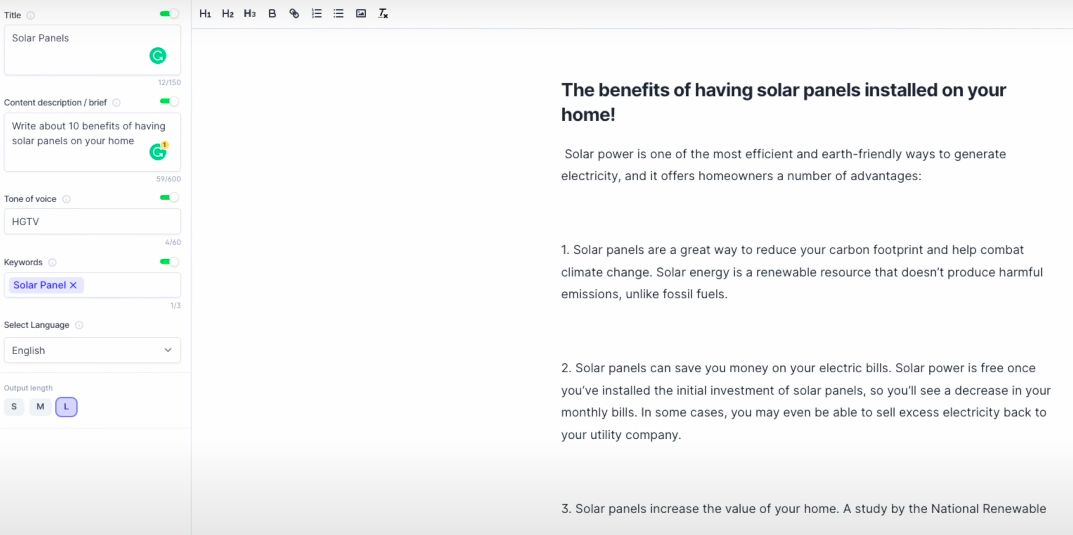
Task: Insert a hyperlink with the link icon
Action: click(294, 13)
